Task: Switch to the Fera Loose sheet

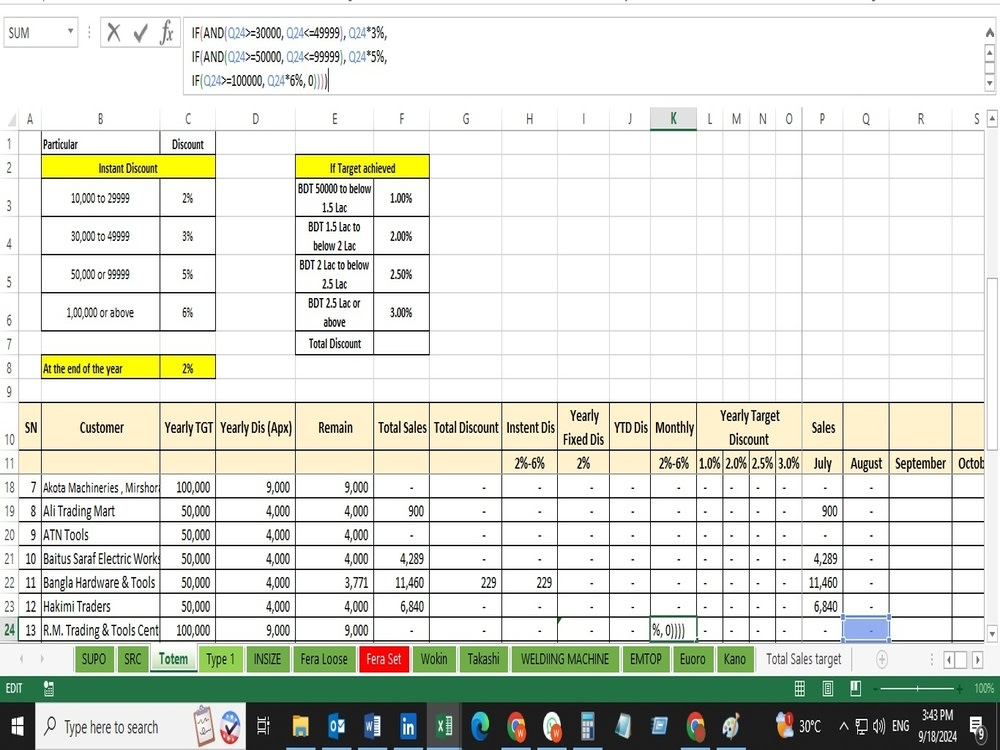Action: [x=324, y=659]
